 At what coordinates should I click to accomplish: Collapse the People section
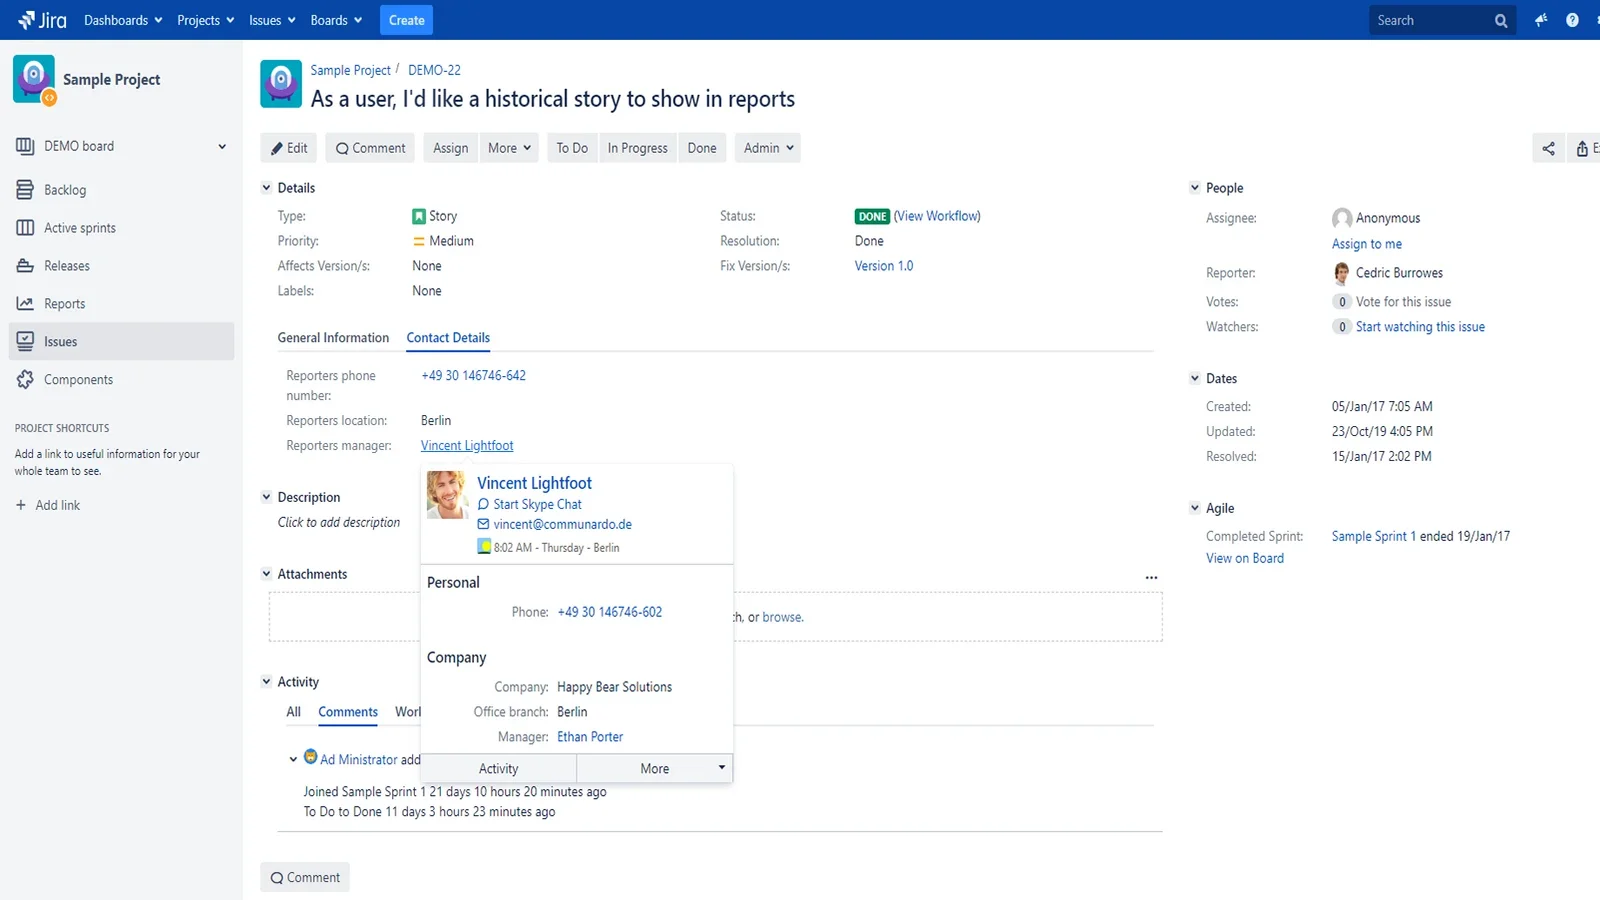point(1194,188)
